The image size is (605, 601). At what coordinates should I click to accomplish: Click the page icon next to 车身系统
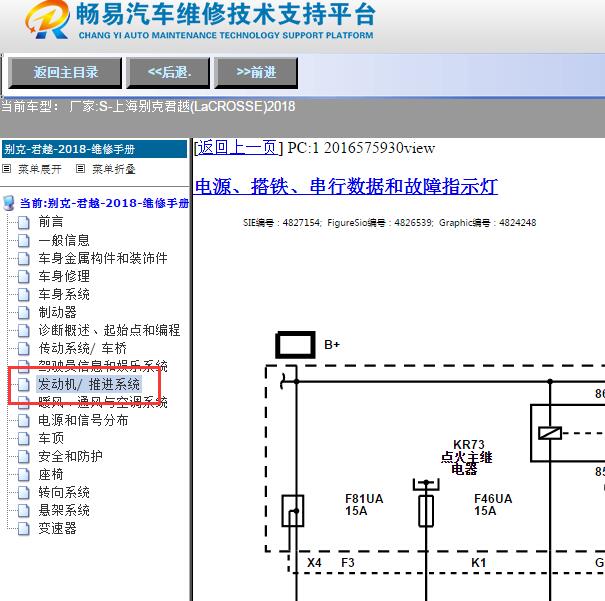coord(24,295)
